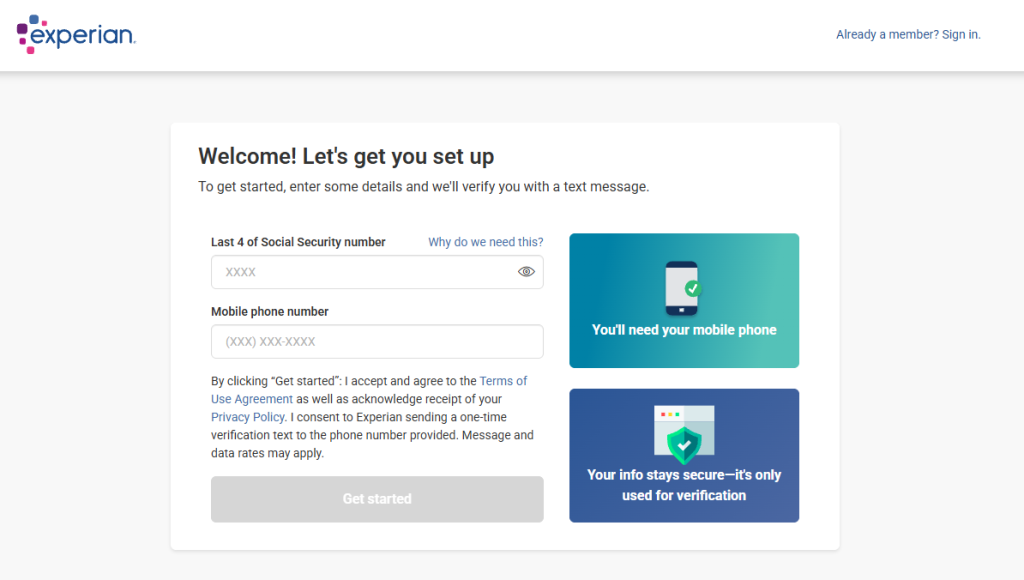Image resolution: width=1024 pixels, height=580 pixels.
Task: Click the "Mobile phone number" field label
Action: [x=270, y=312]
